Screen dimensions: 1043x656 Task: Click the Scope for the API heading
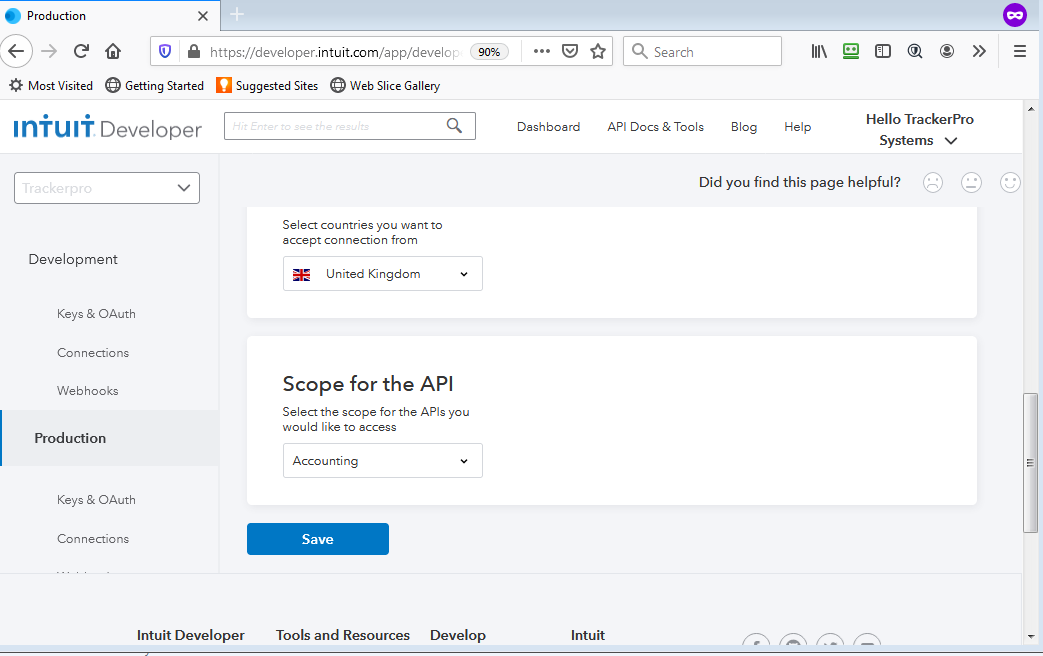pos(368,384)
